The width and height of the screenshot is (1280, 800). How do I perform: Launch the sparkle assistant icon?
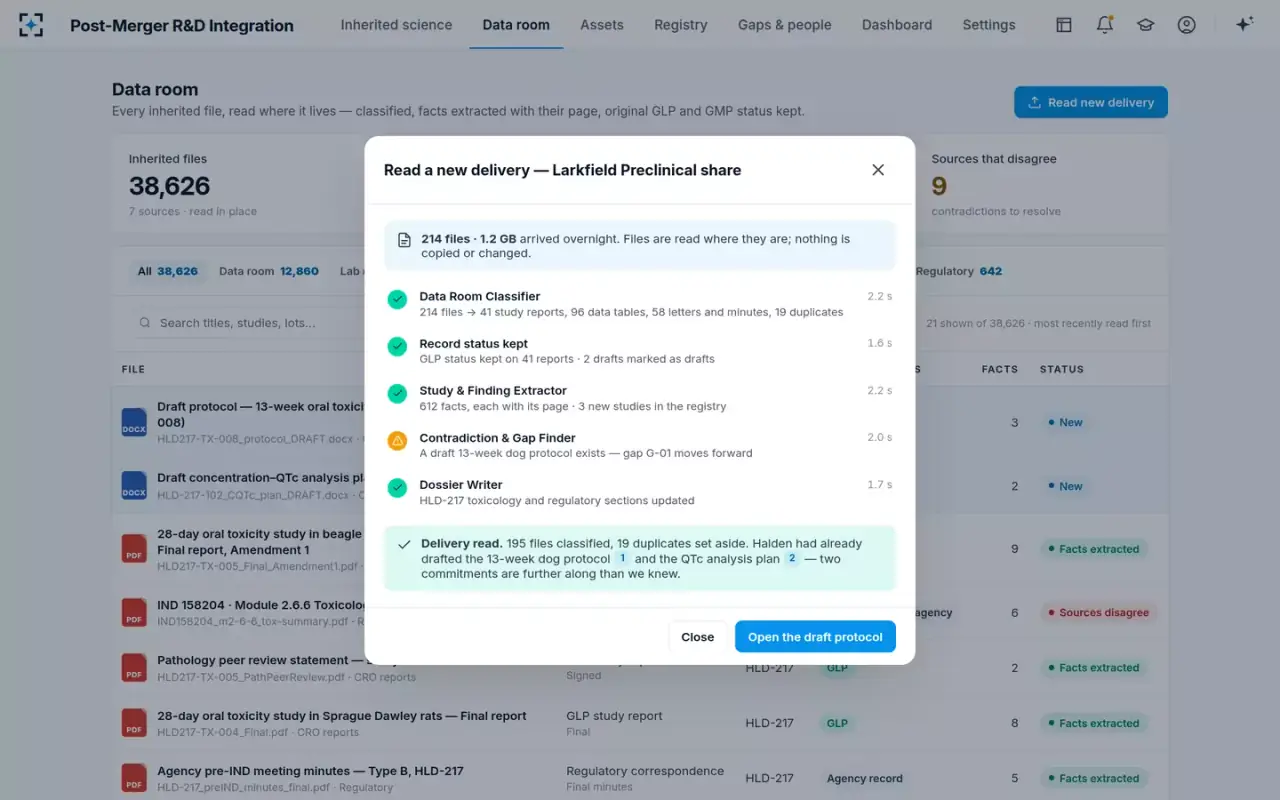coord(1244,25)
